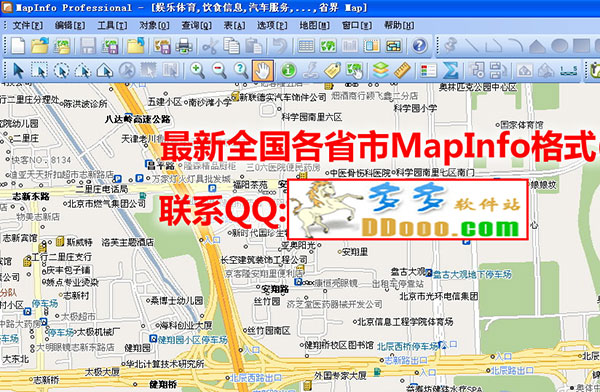Click the Close Table folder icon

(x=135, y=46)
